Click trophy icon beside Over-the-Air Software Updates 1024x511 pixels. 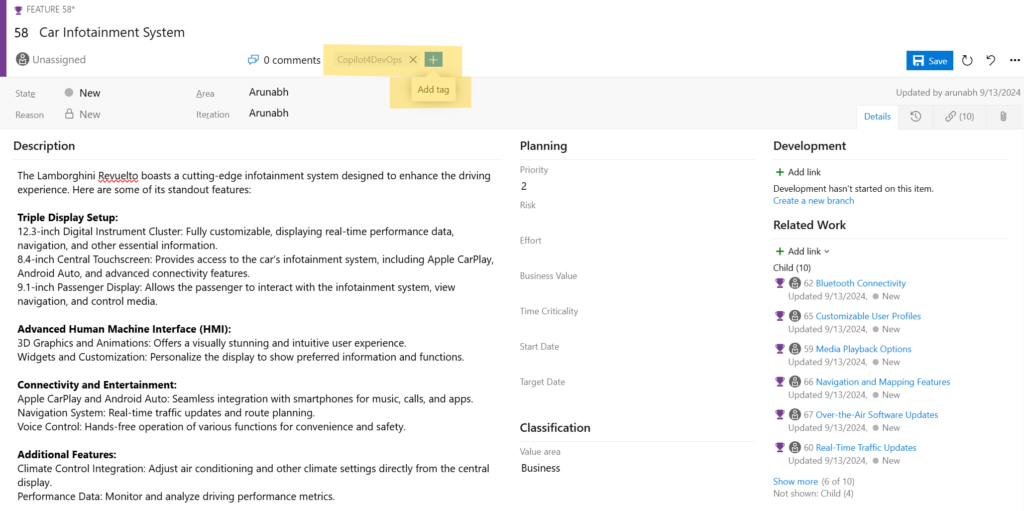click(779, 414)
